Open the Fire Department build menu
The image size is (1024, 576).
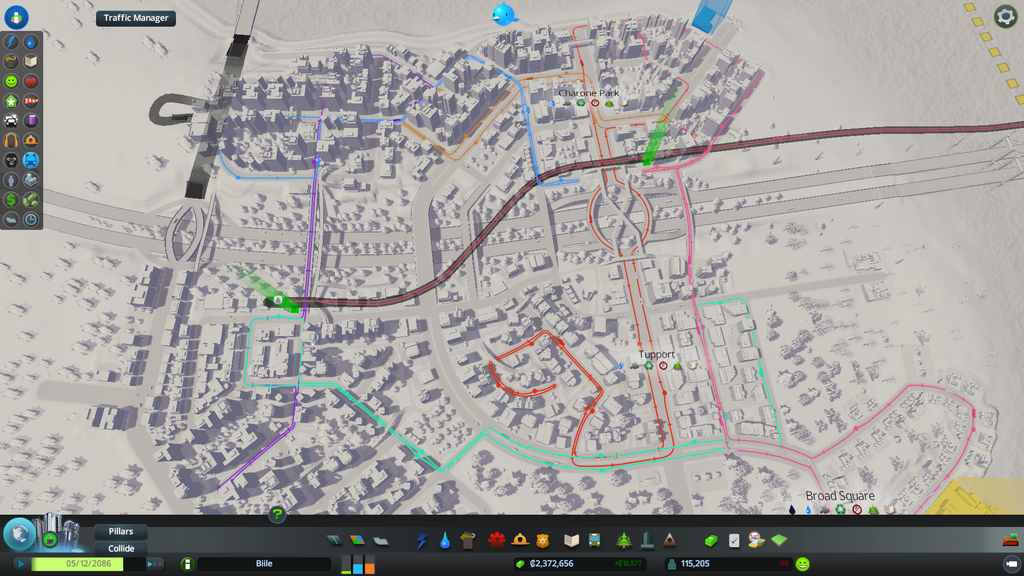tap(520, 540)
